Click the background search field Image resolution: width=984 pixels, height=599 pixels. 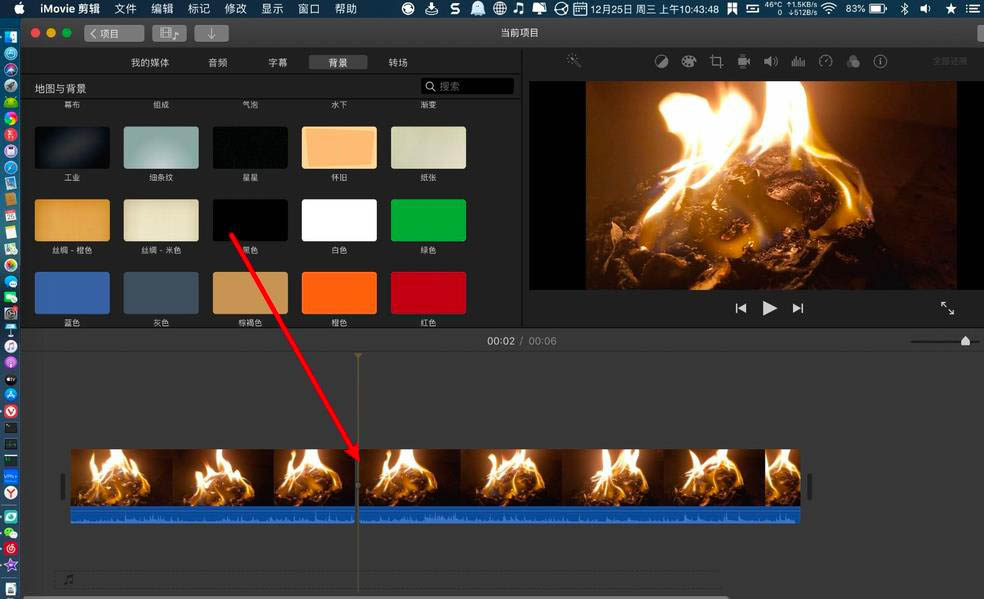[468, 87]
